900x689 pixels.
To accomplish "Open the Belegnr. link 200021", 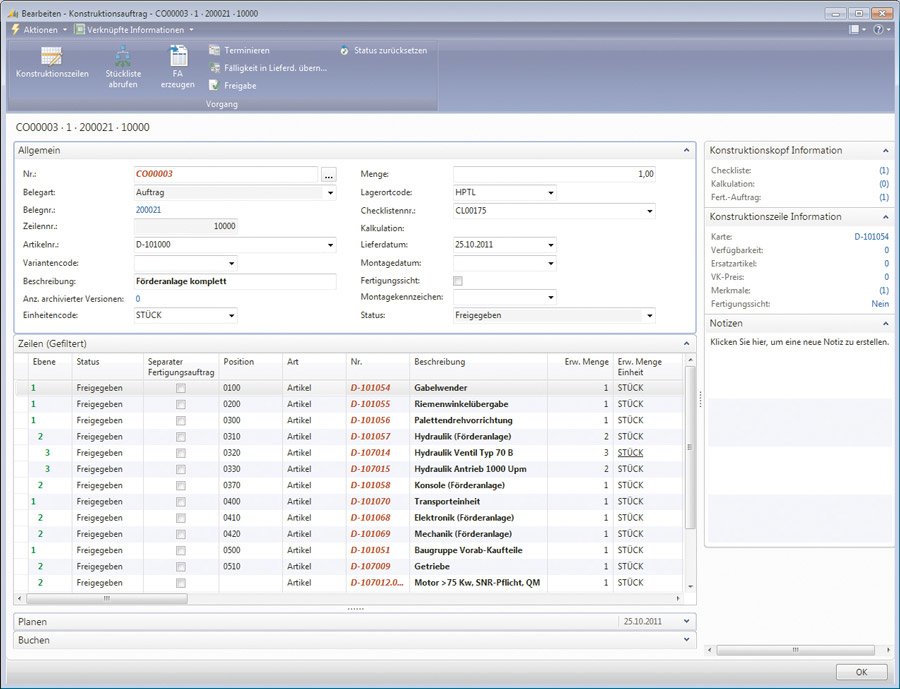I will click(x=149, y=210).
